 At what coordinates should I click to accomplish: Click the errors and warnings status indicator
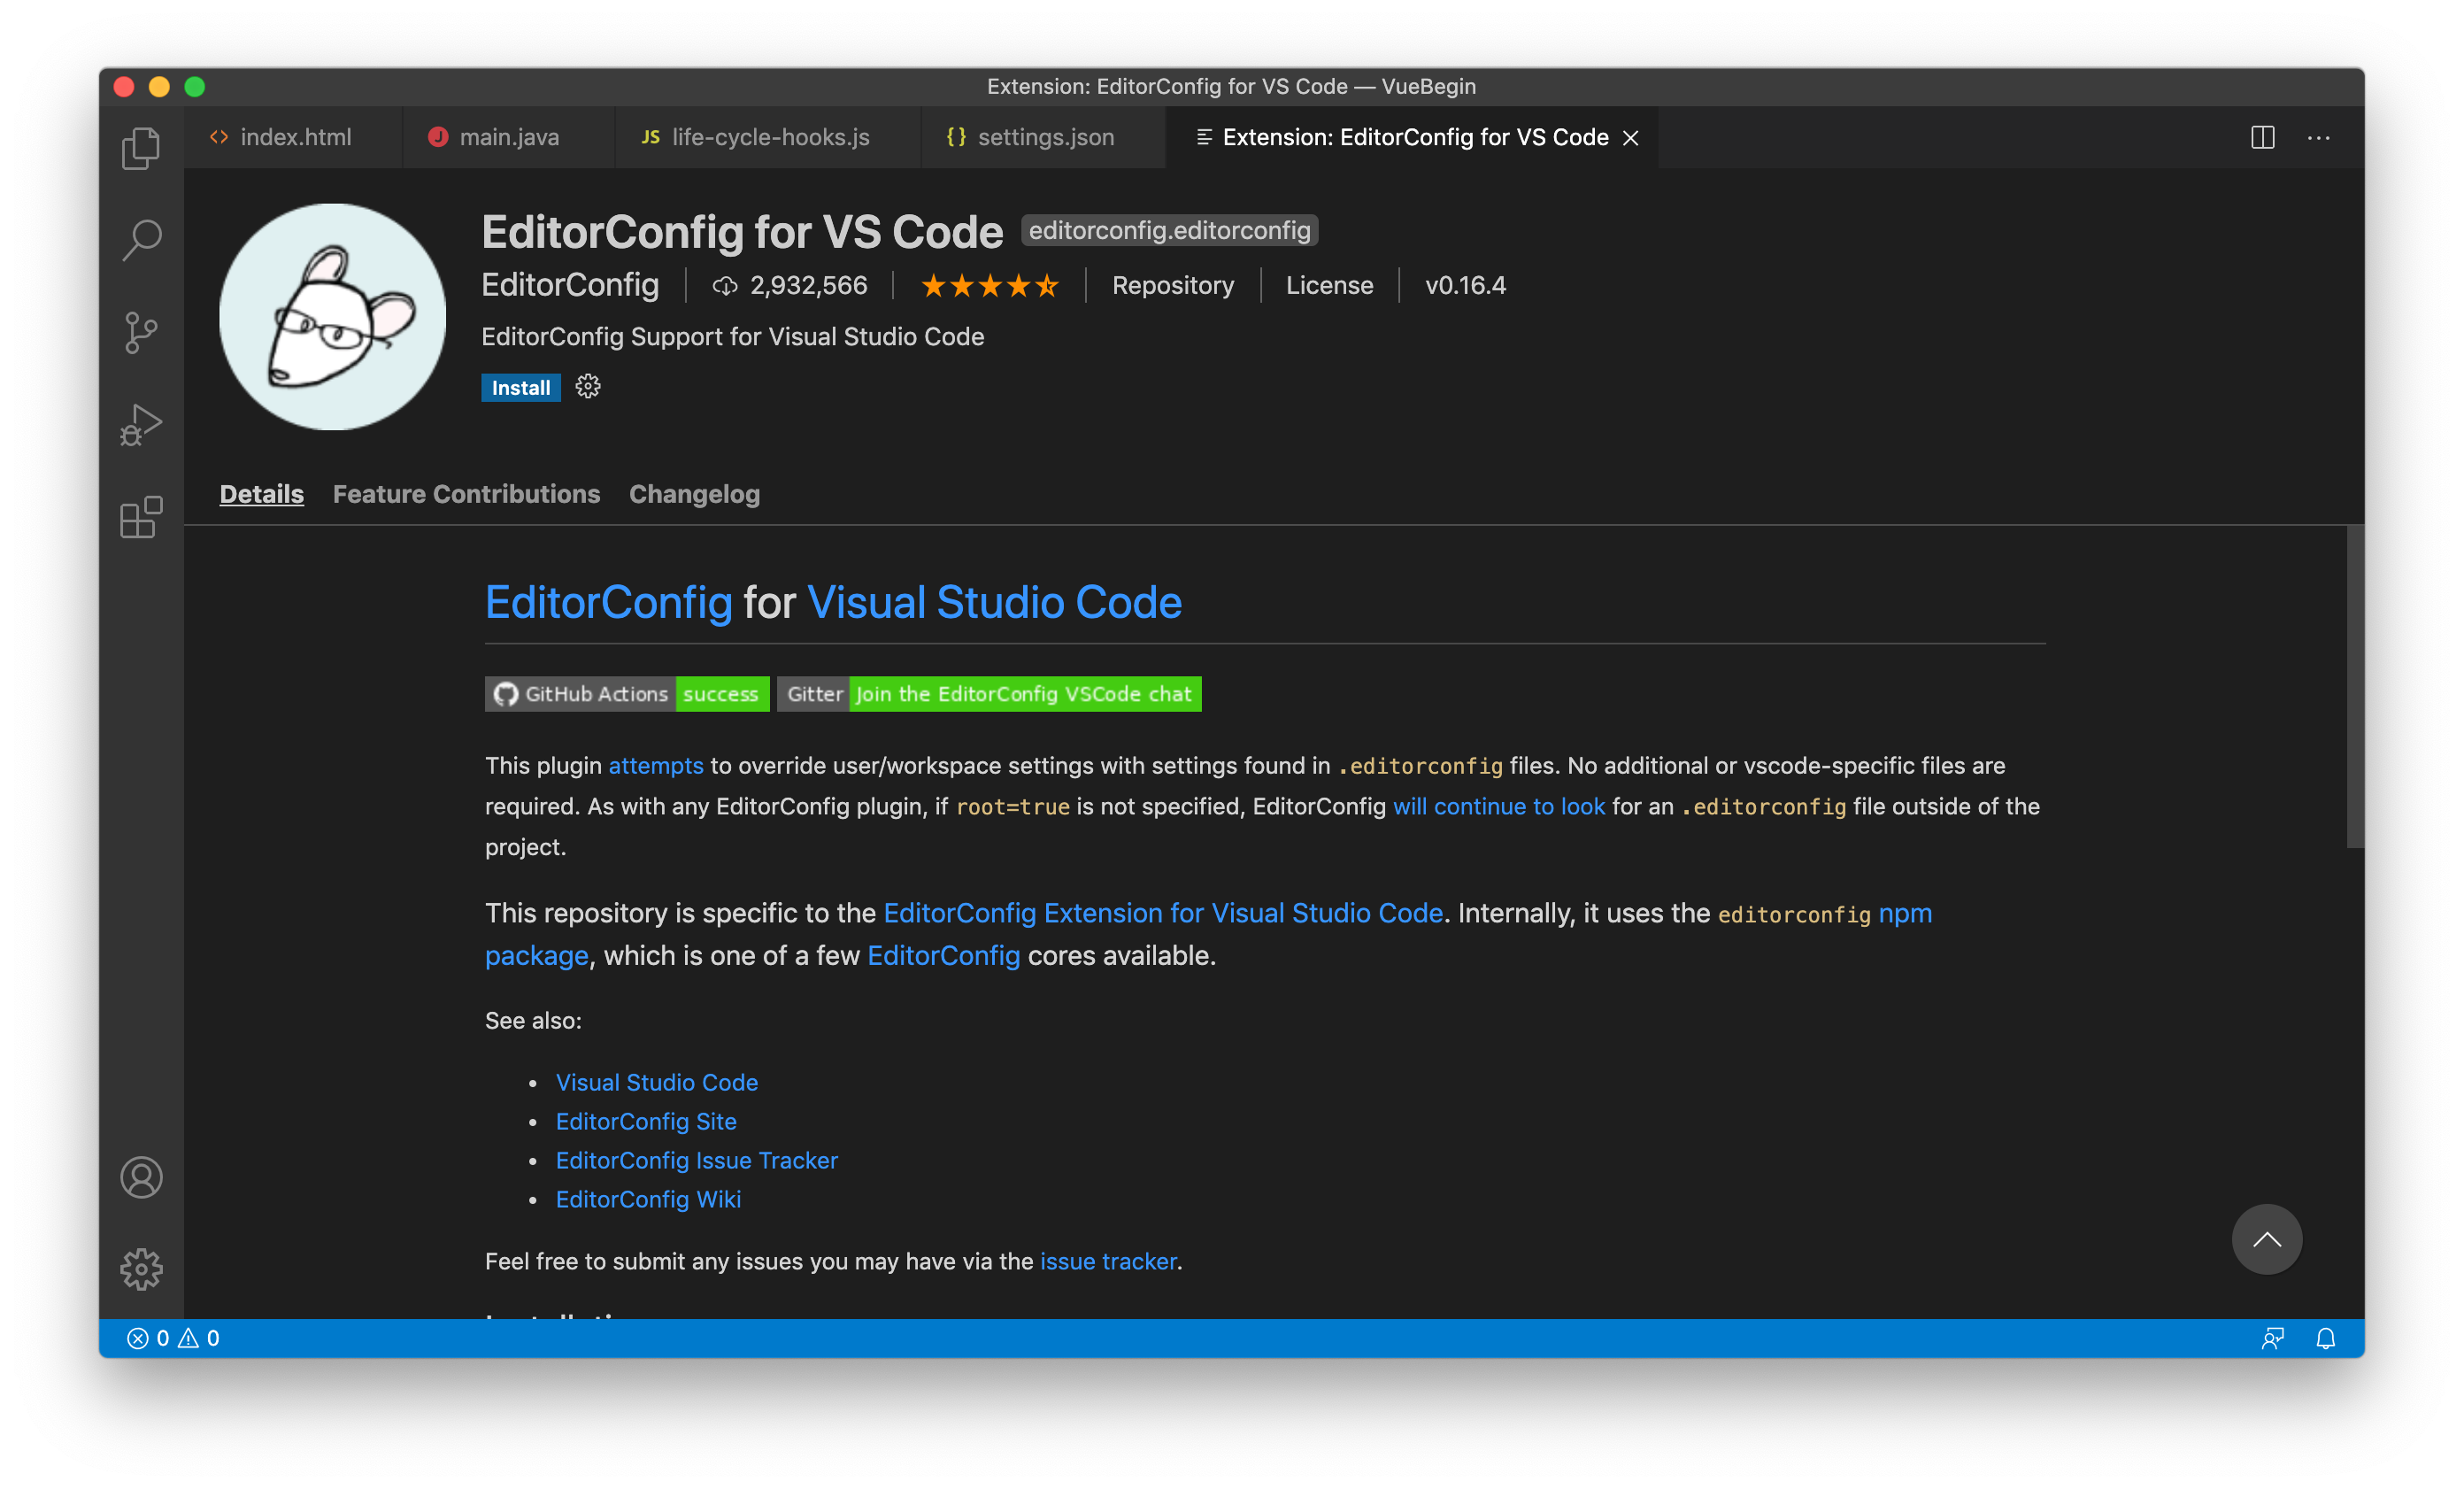pyautogui.click(x=173, y=1338)
